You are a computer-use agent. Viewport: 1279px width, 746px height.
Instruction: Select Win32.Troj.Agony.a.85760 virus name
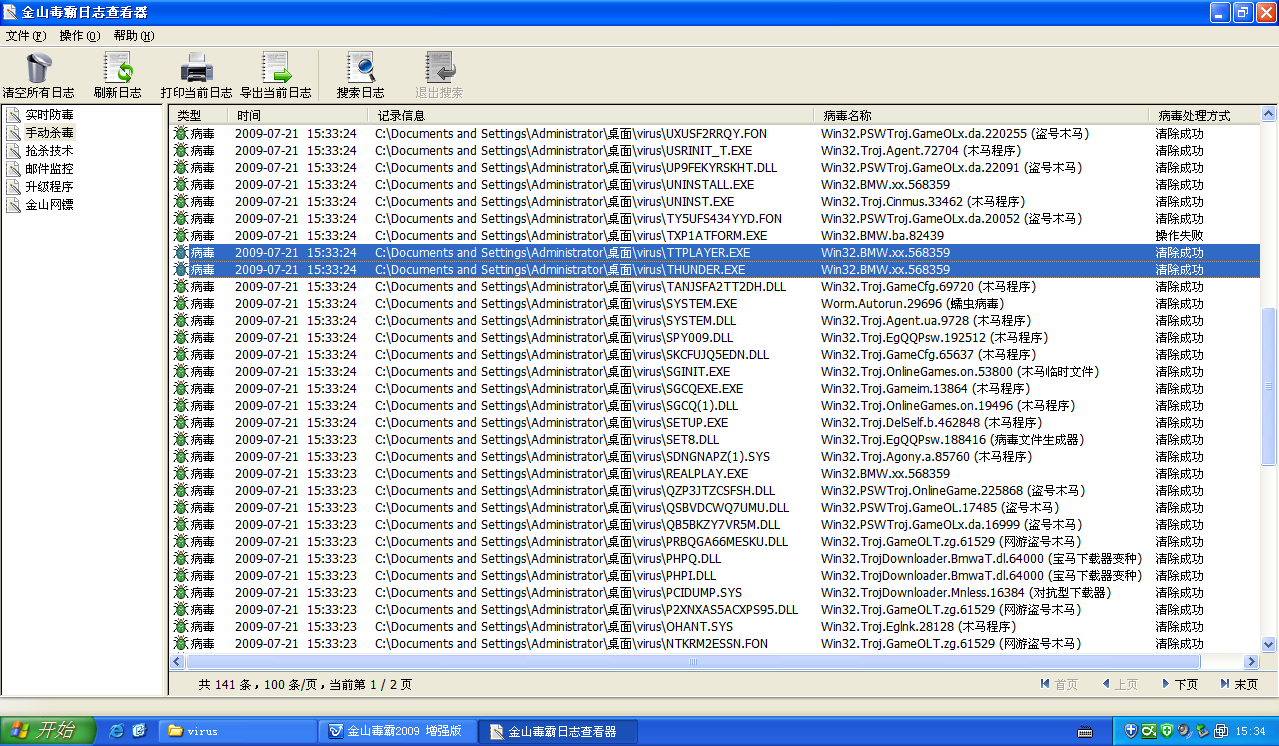tap(926, 457)
